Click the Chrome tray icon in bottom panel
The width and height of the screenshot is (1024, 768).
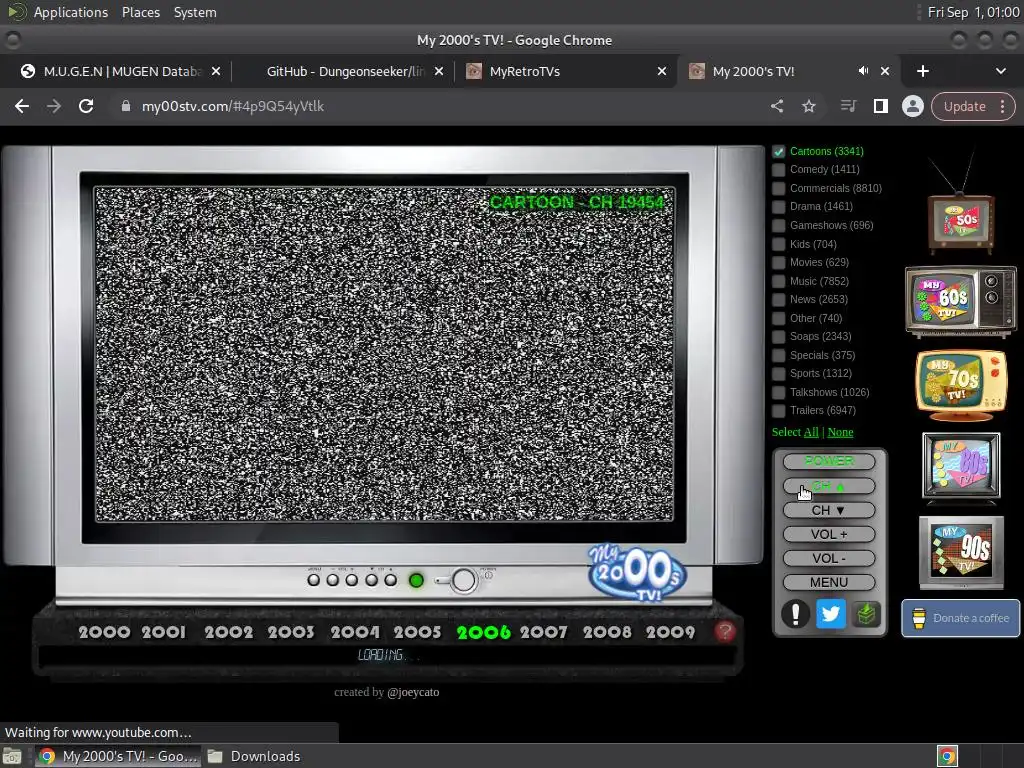point(947,756)
